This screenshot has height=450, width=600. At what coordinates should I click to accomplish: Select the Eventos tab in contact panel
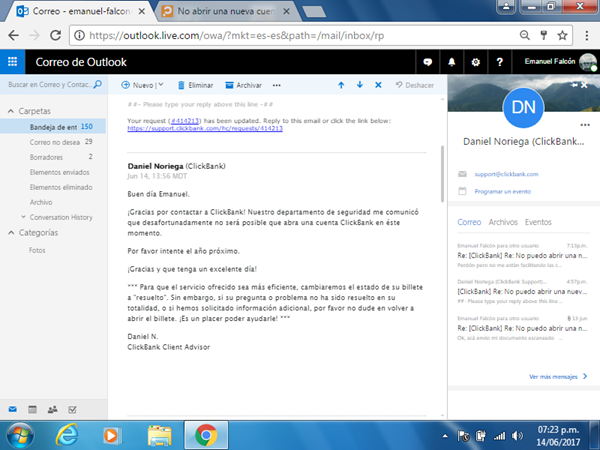point(538,222)
